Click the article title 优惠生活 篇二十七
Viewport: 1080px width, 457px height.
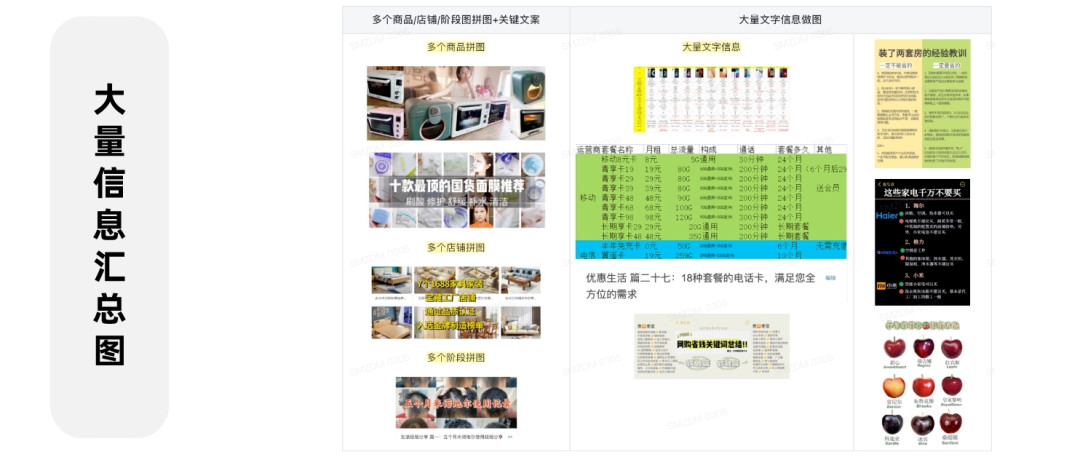click(x=700, y=285)
